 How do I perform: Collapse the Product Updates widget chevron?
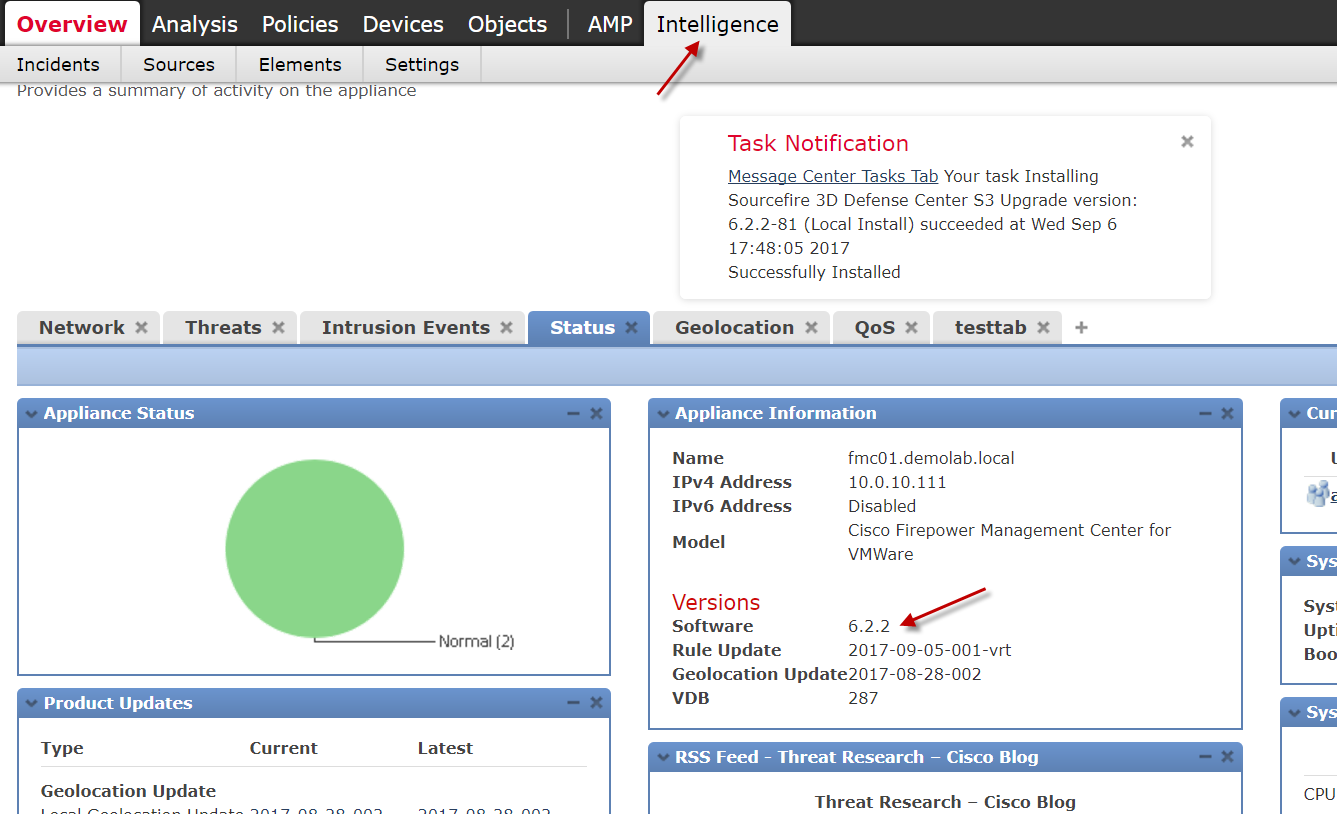click(31, 704)
